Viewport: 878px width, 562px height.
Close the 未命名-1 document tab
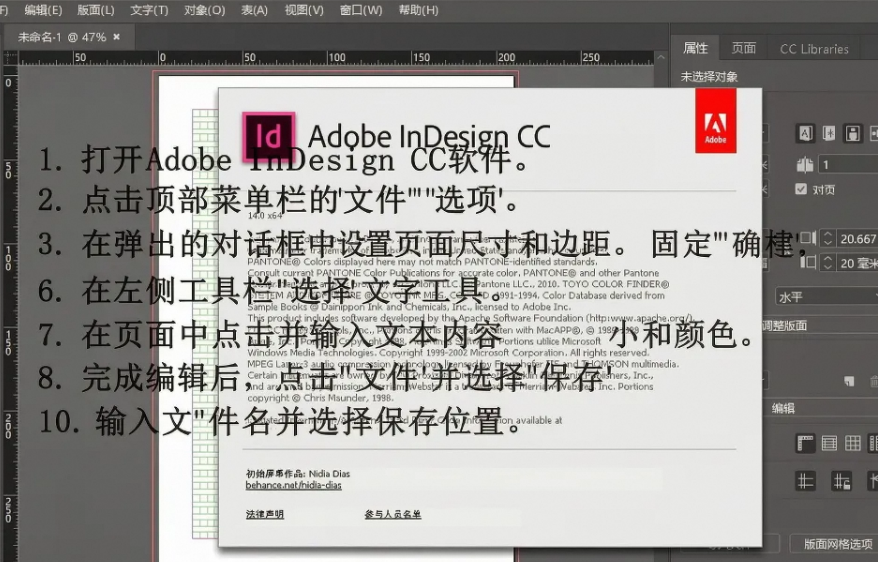tap(116, 37)
